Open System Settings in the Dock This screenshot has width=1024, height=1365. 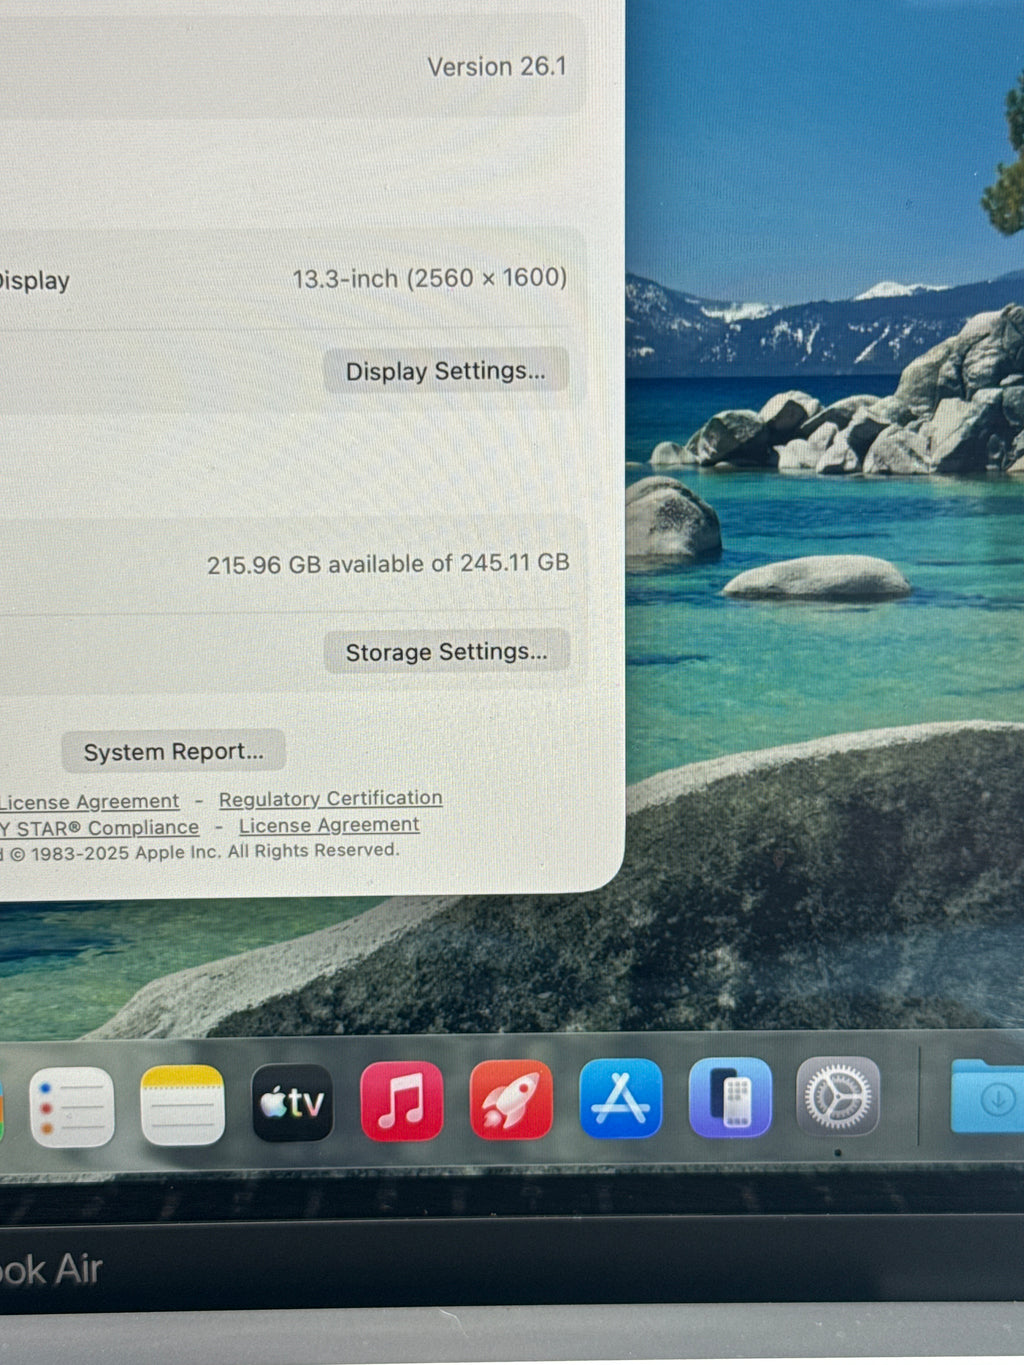838,1097
